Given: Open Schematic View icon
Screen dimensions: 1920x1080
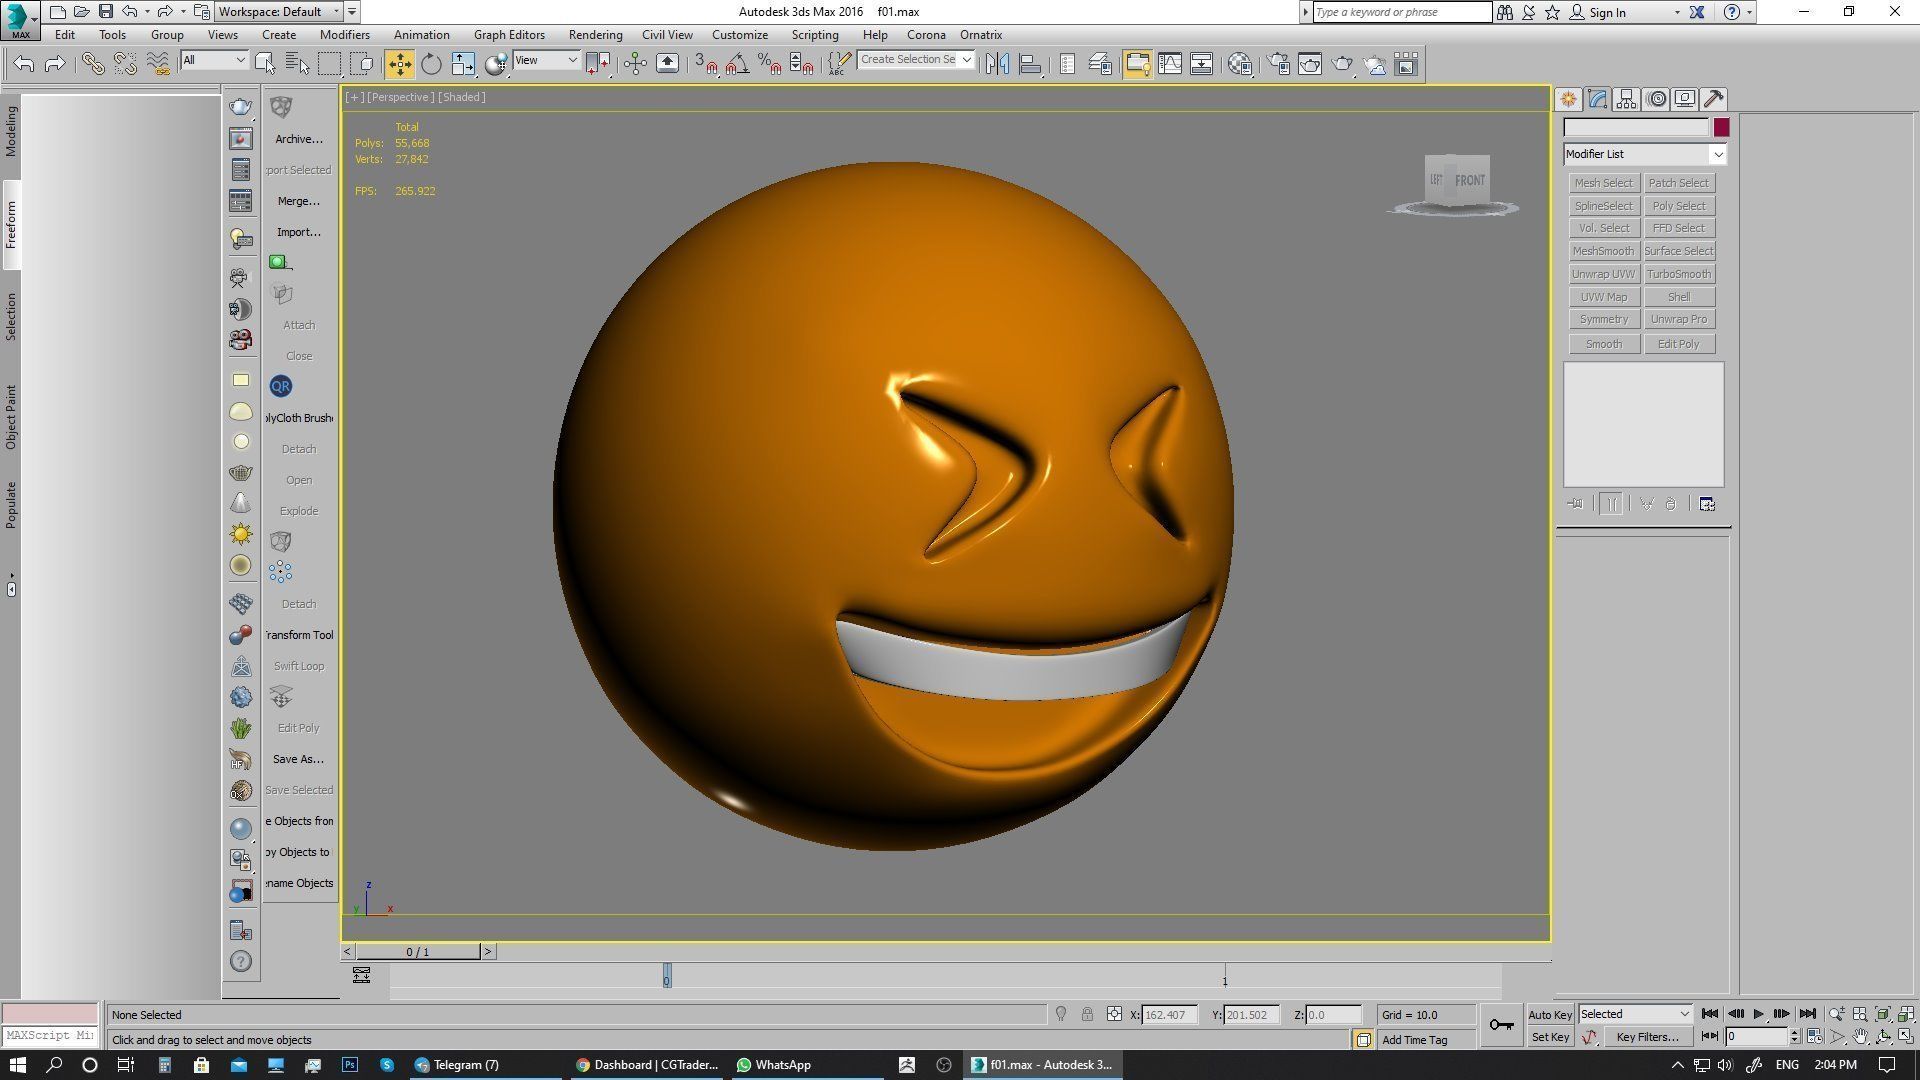Looking at the screenshot, I should 1202,64.
